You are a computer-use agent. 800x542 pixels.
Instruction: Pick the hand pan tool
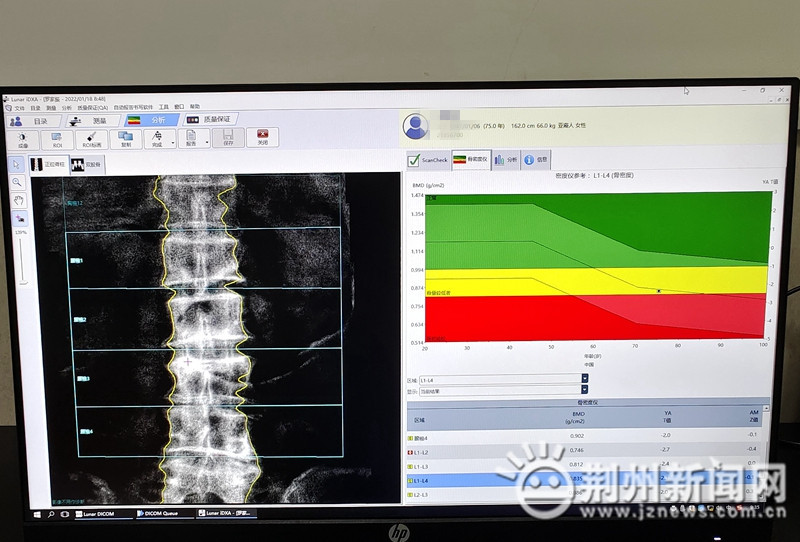coord(17,199)
